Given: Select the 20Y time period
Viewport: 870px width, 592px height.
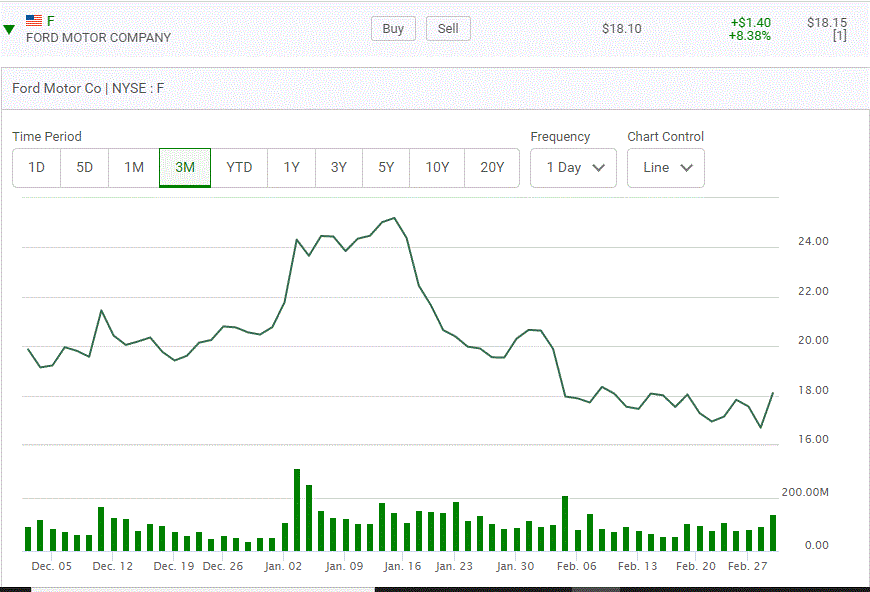Looking at the screenshot, I should click(x=492, y=168).
